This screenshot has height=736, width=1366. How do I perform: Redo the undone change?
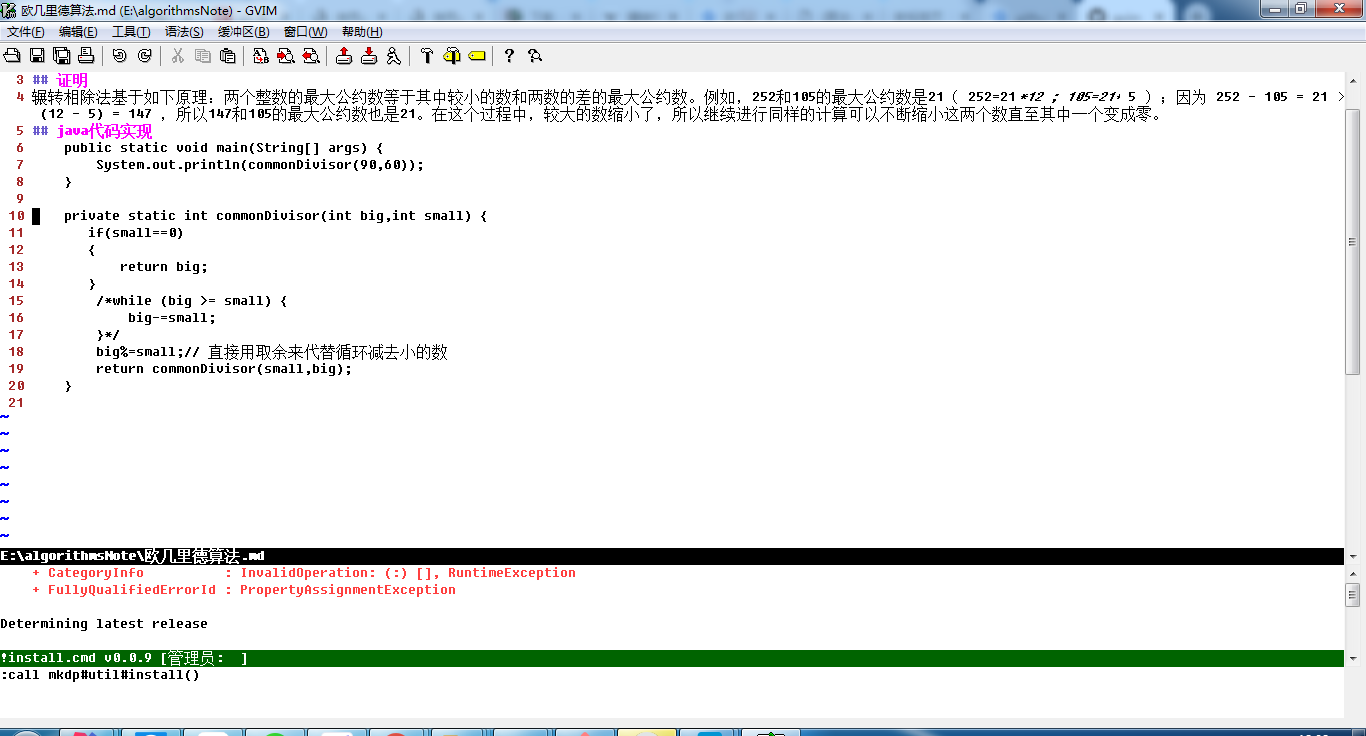(x=142, y=56)
